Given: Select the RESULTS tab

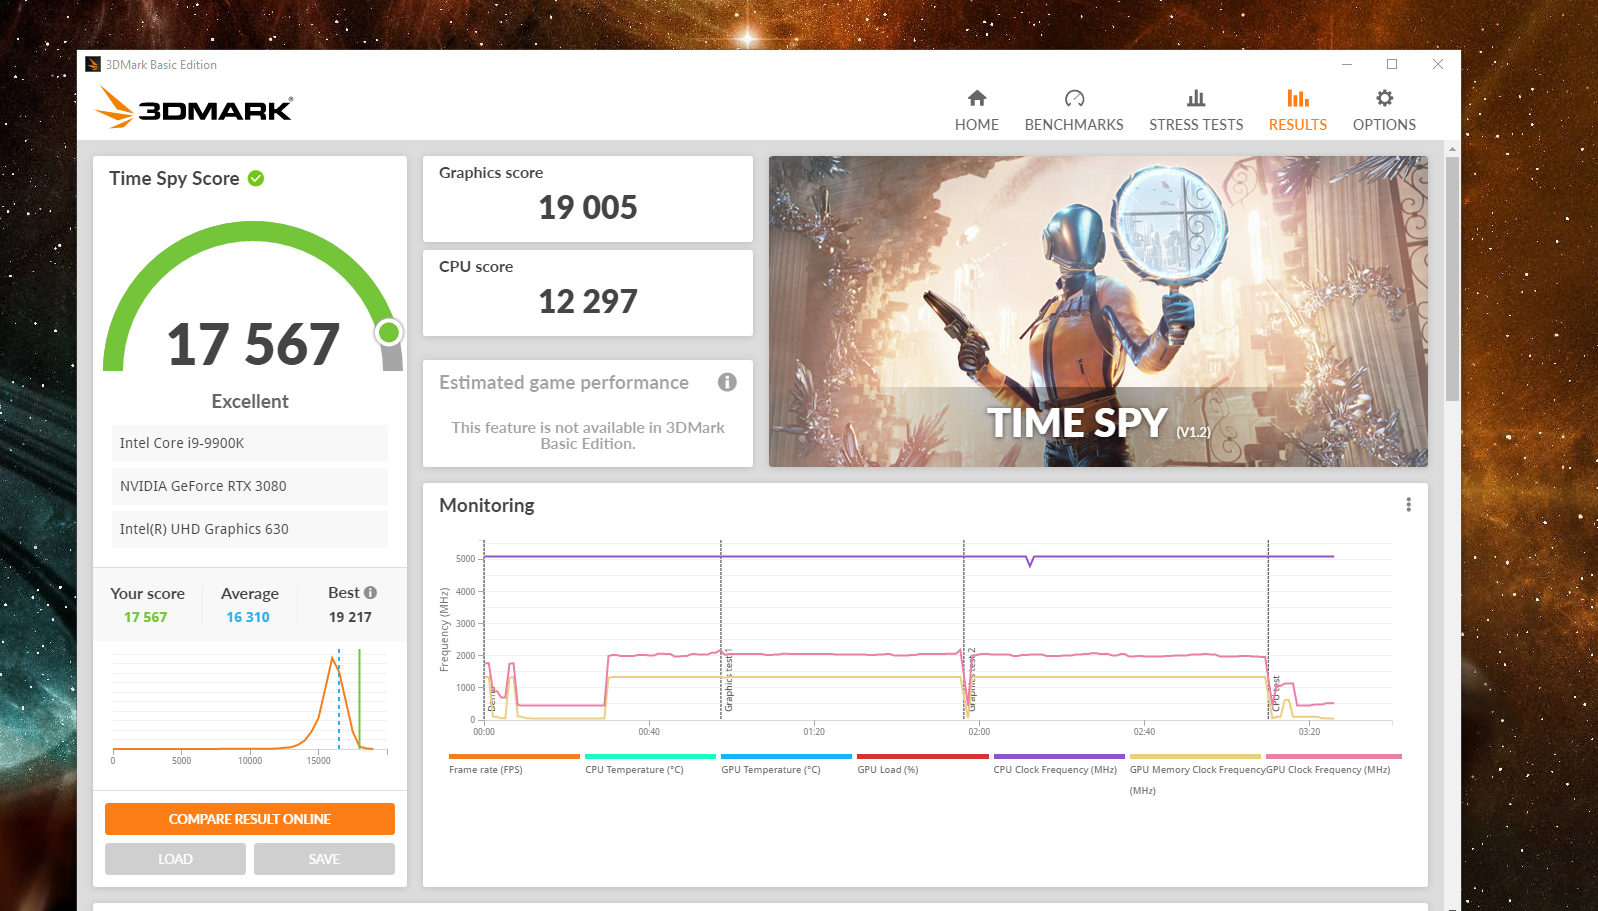Looking at the screenshot, I should [x=1298, y=111].
